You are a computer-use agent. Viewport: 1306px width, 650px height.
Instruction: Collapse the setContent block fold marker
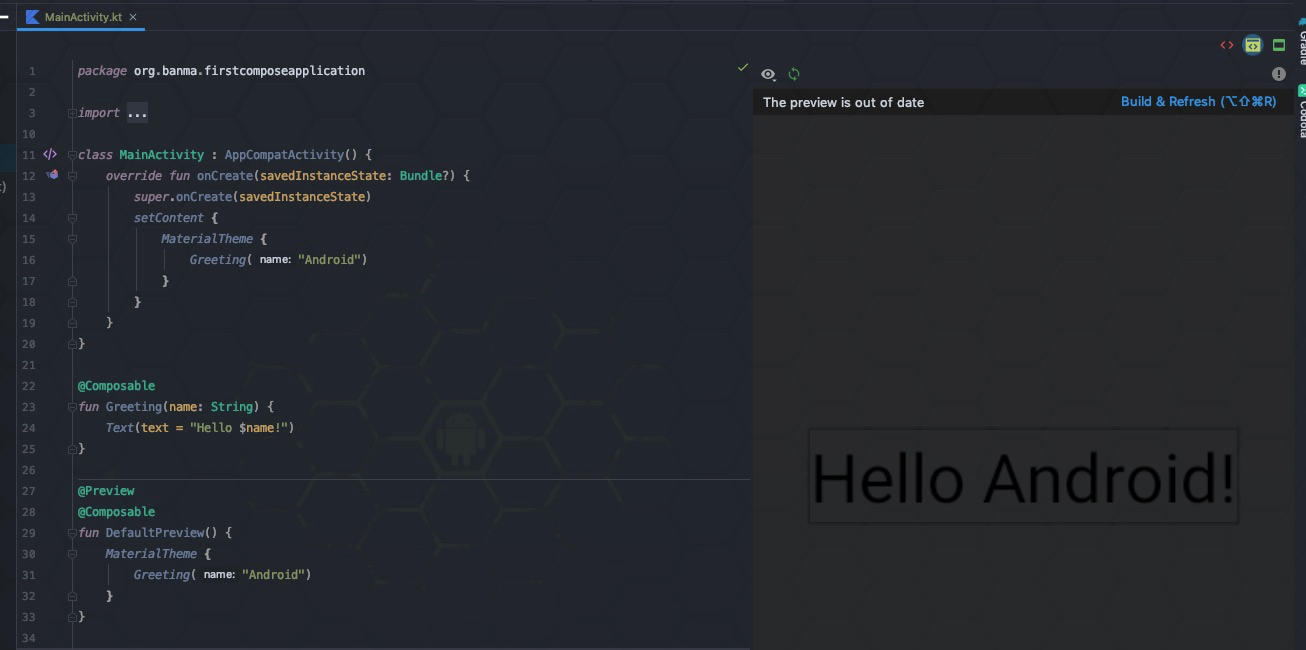click(72, 218)
